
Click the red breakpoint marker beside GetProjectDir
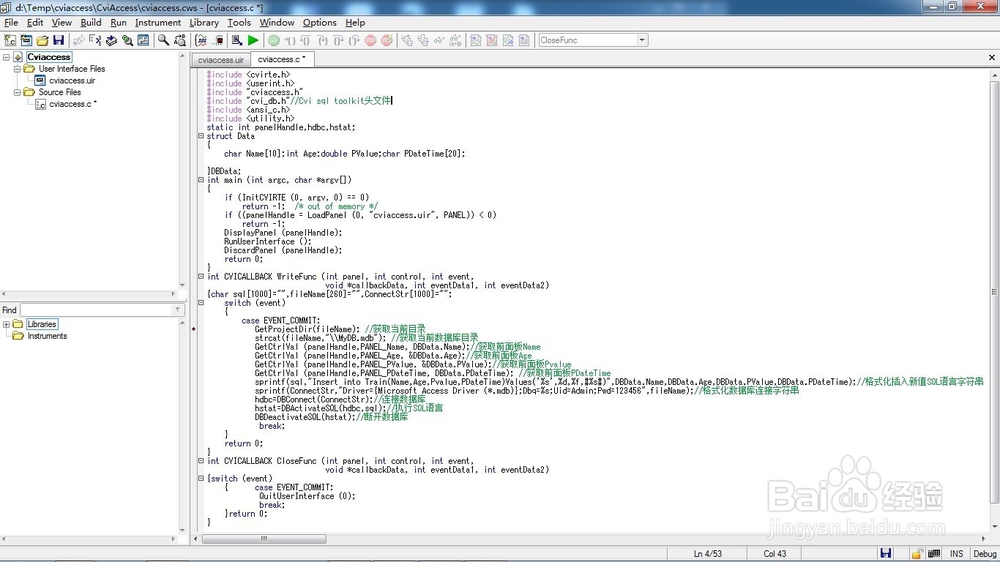(x=194, y=329)
